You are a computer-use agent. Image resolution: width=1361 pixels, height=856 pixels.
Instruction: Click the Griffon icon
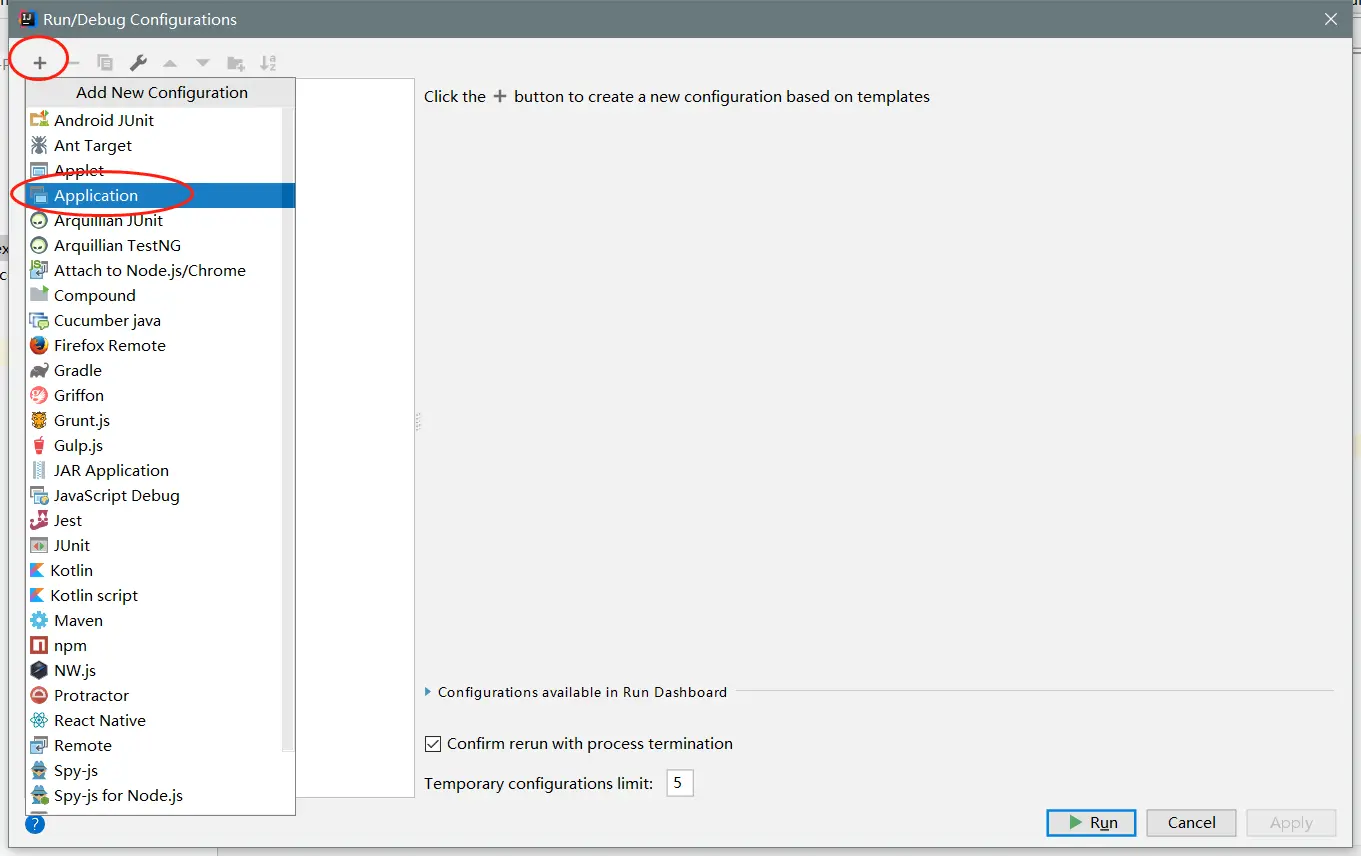[x=39, y=395]
